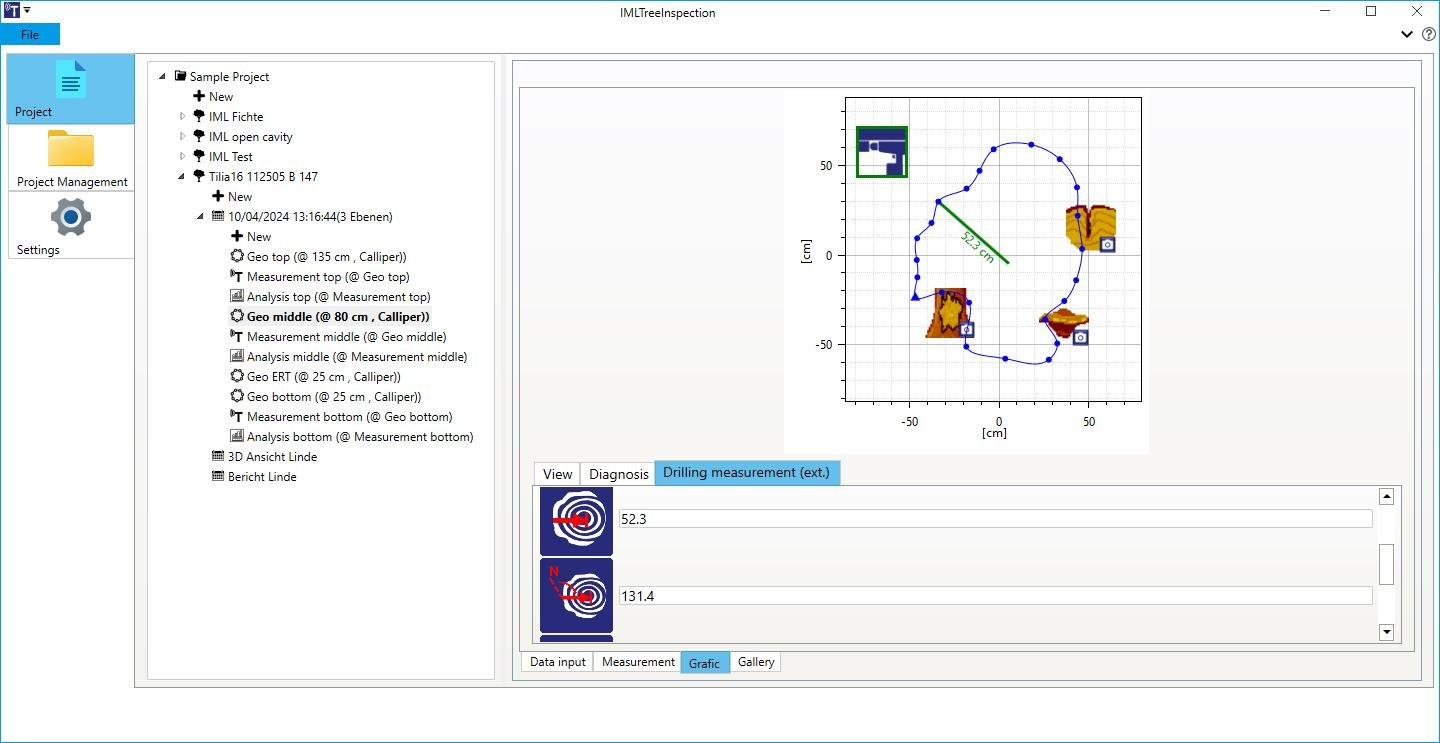The height and width of the screenshot is (743, 1440).
Task: Collapse the ribbon chevron at top right
Action: [x=1407, y=34]
